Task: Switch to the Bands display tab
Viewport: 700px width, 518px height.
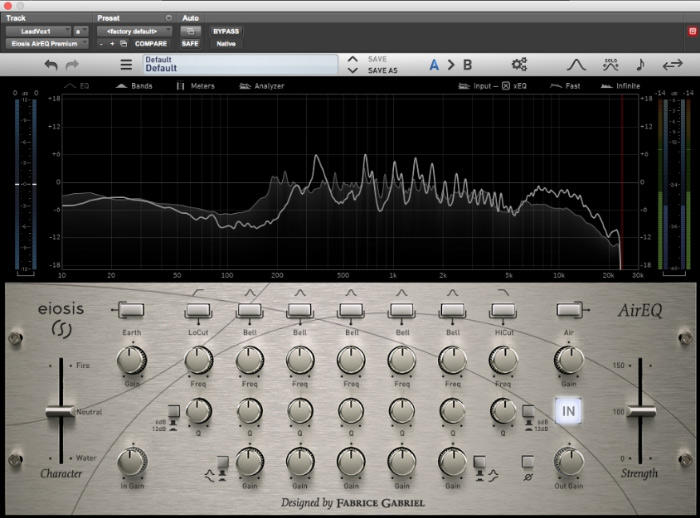Action: pos(134,86)
